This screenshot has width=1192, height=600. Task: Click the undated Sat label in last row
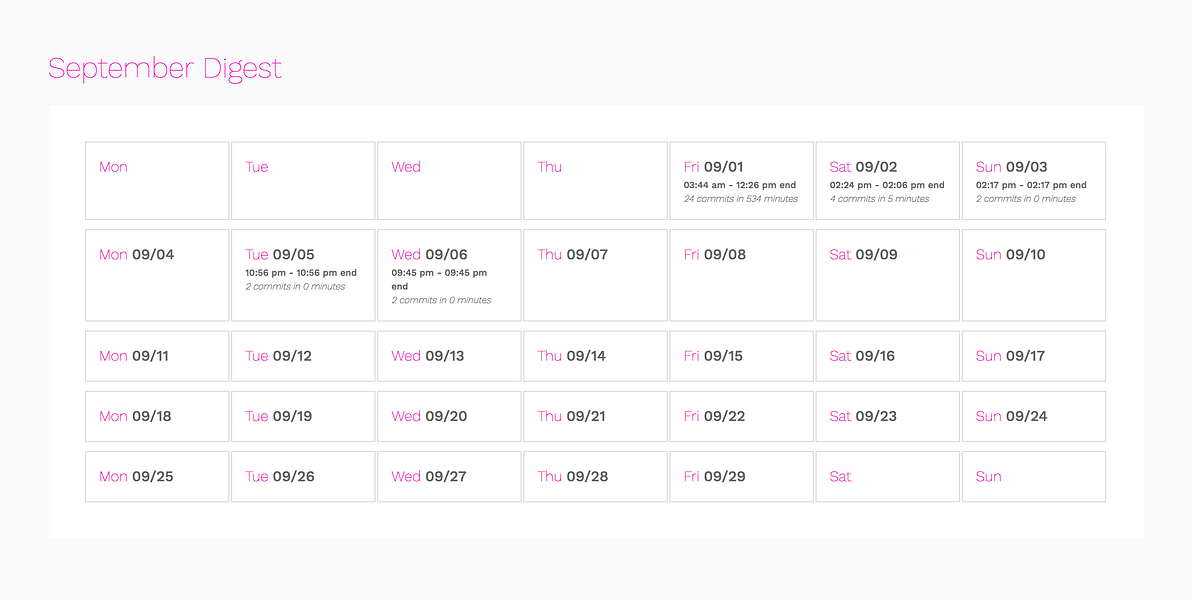840,477
